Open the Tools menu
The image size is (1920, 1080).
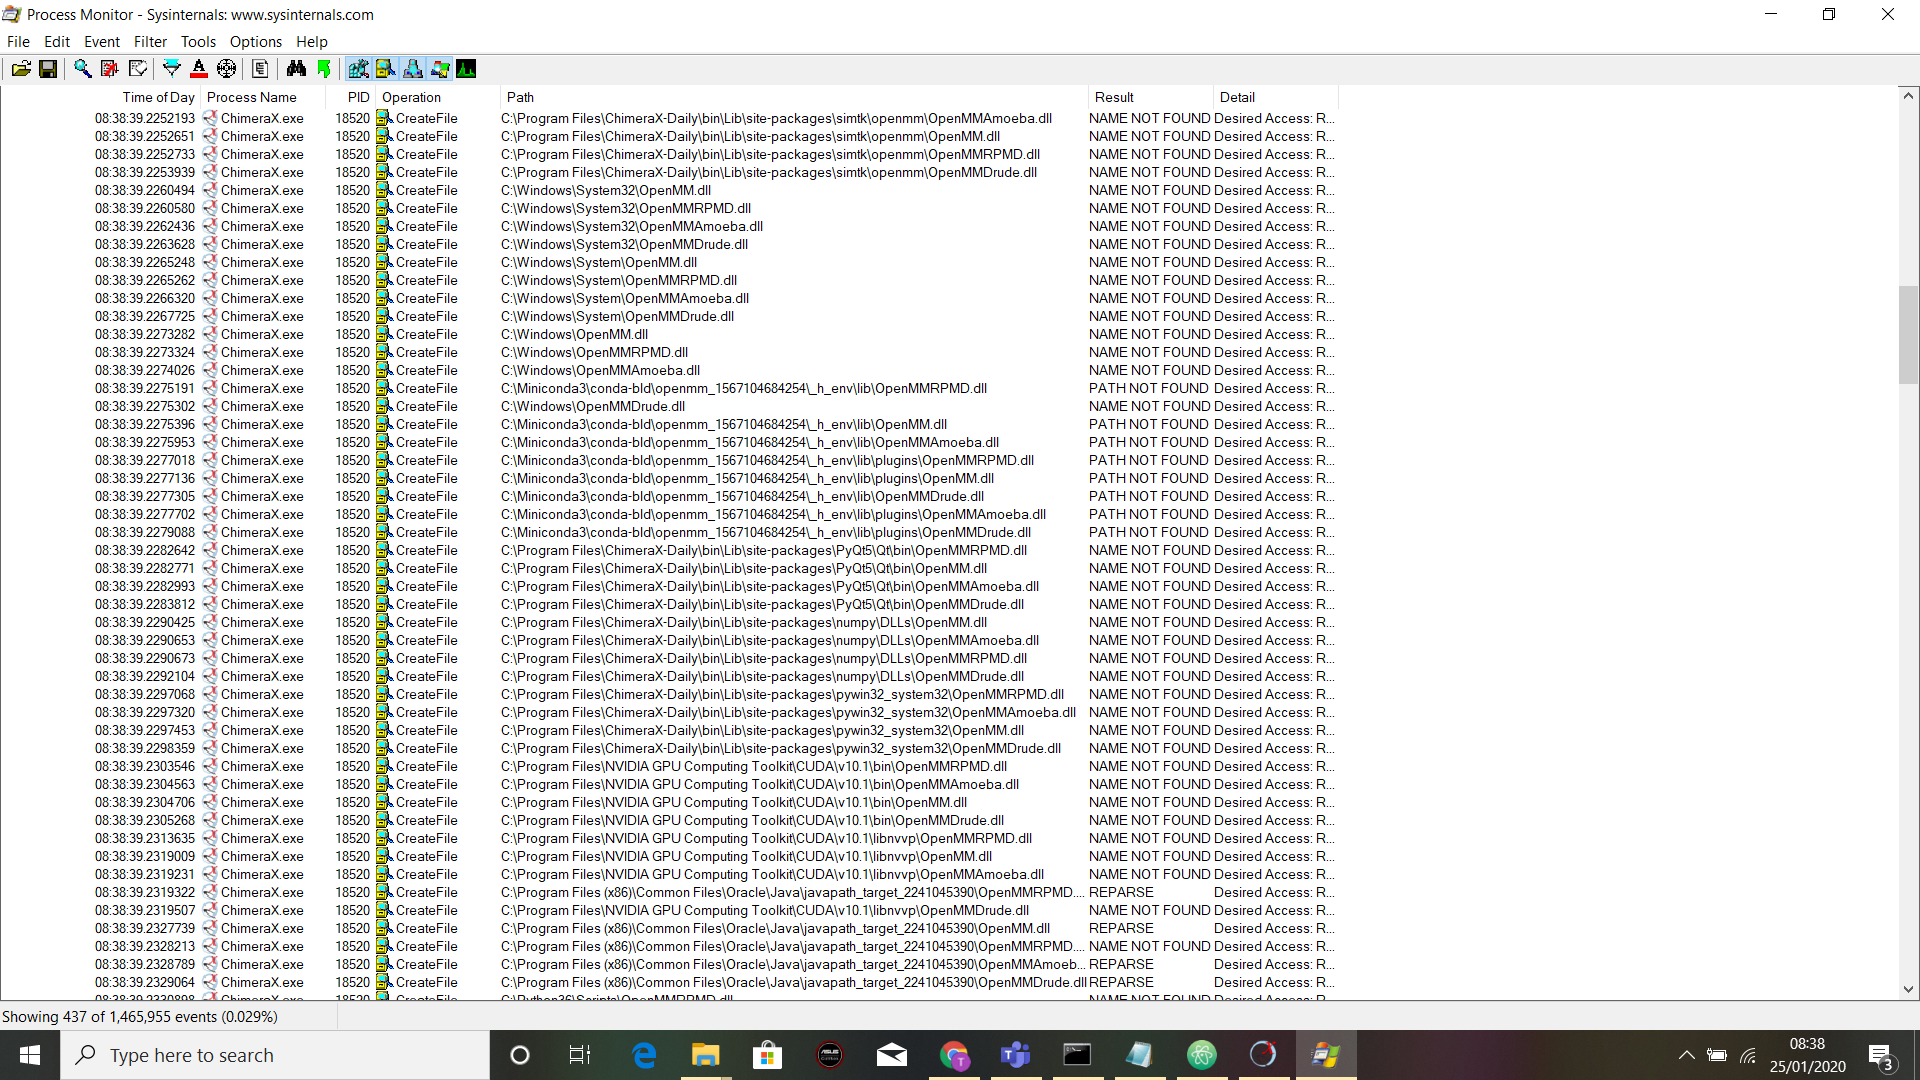(198, 42)
